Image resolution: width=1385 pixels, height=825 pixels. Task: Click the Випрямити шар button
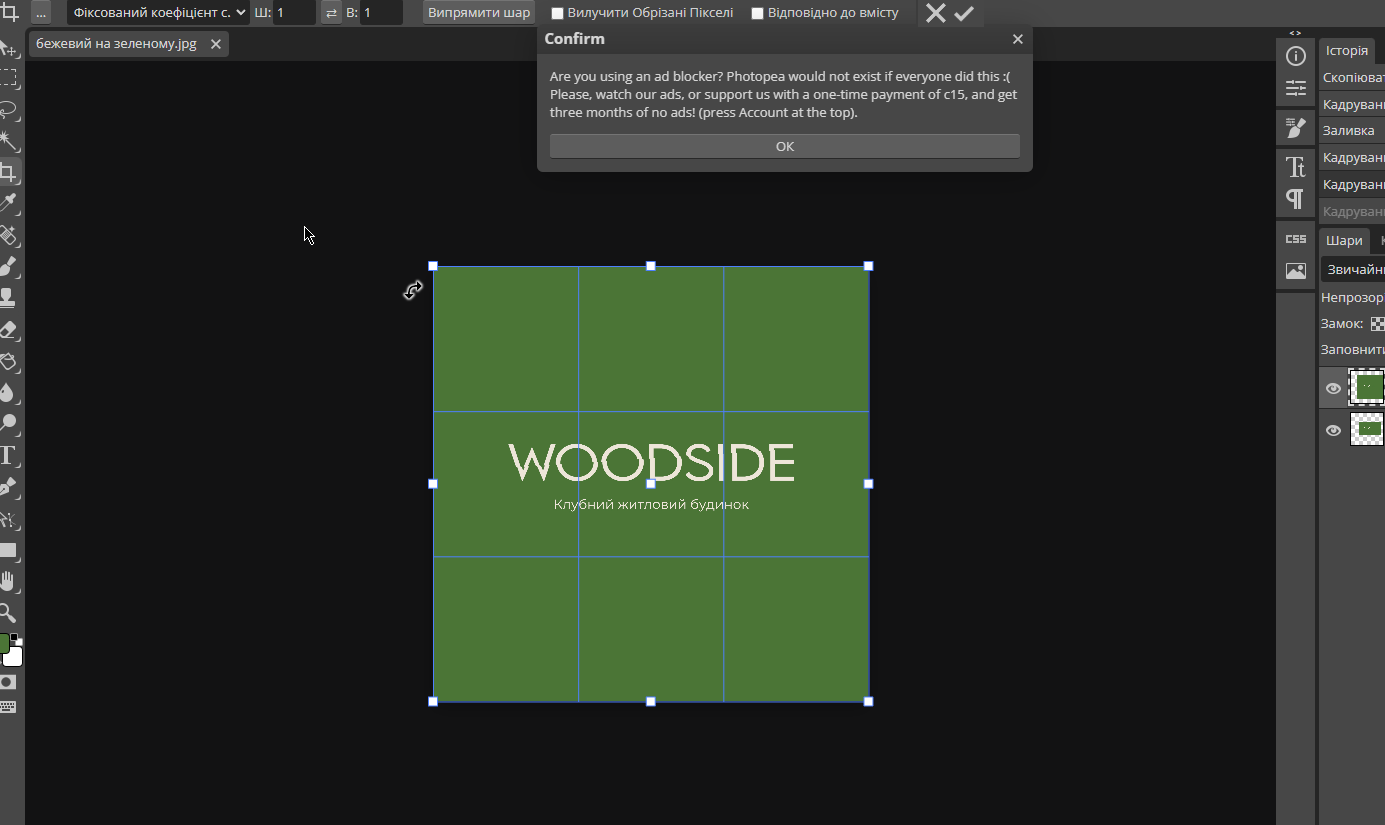click(x=479, y=13)
